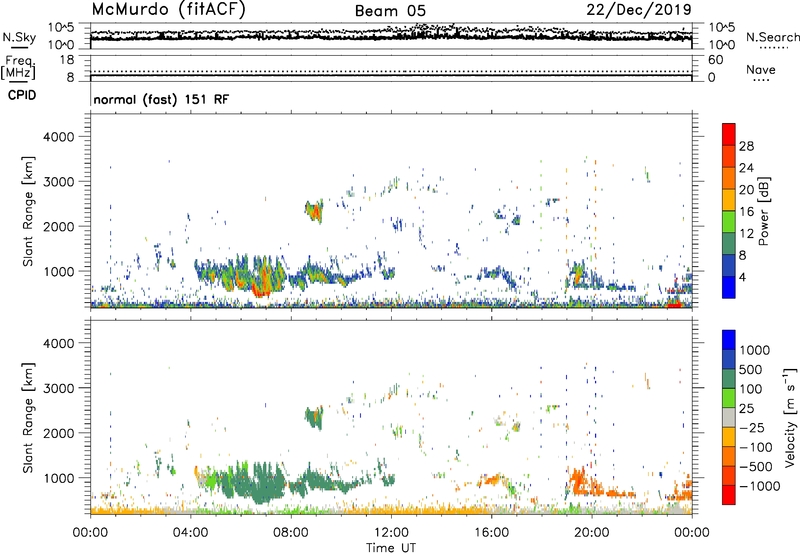Click the Velocity [m s⁻¹] colorbar title
800x554 pixels.
(790, 418)
